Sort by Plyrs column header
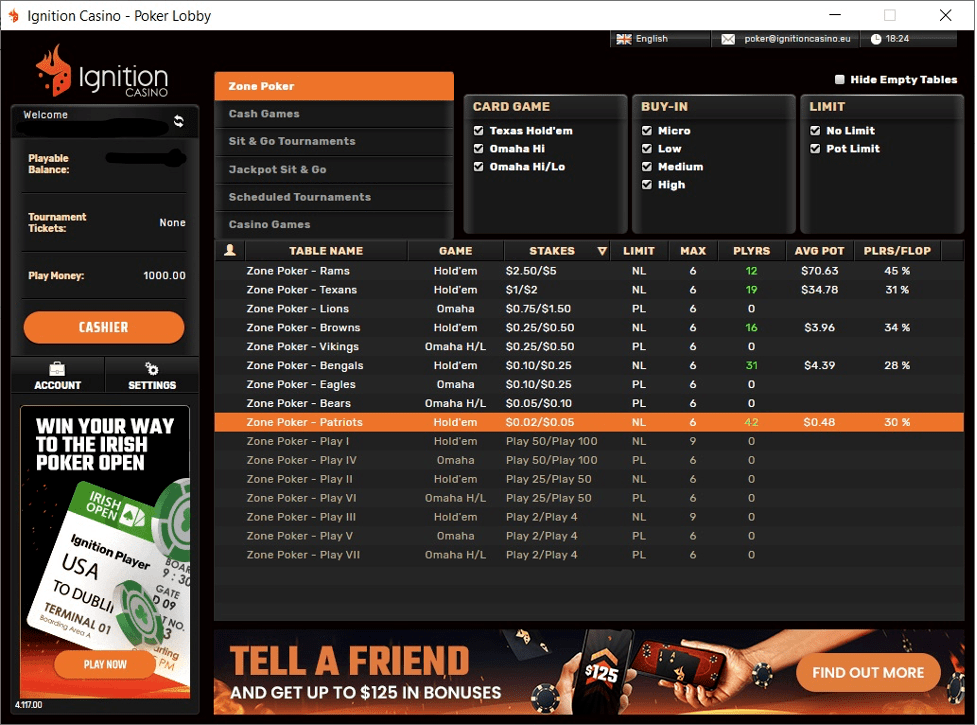This screenshot has width=977, height=725. click(751, 251)
